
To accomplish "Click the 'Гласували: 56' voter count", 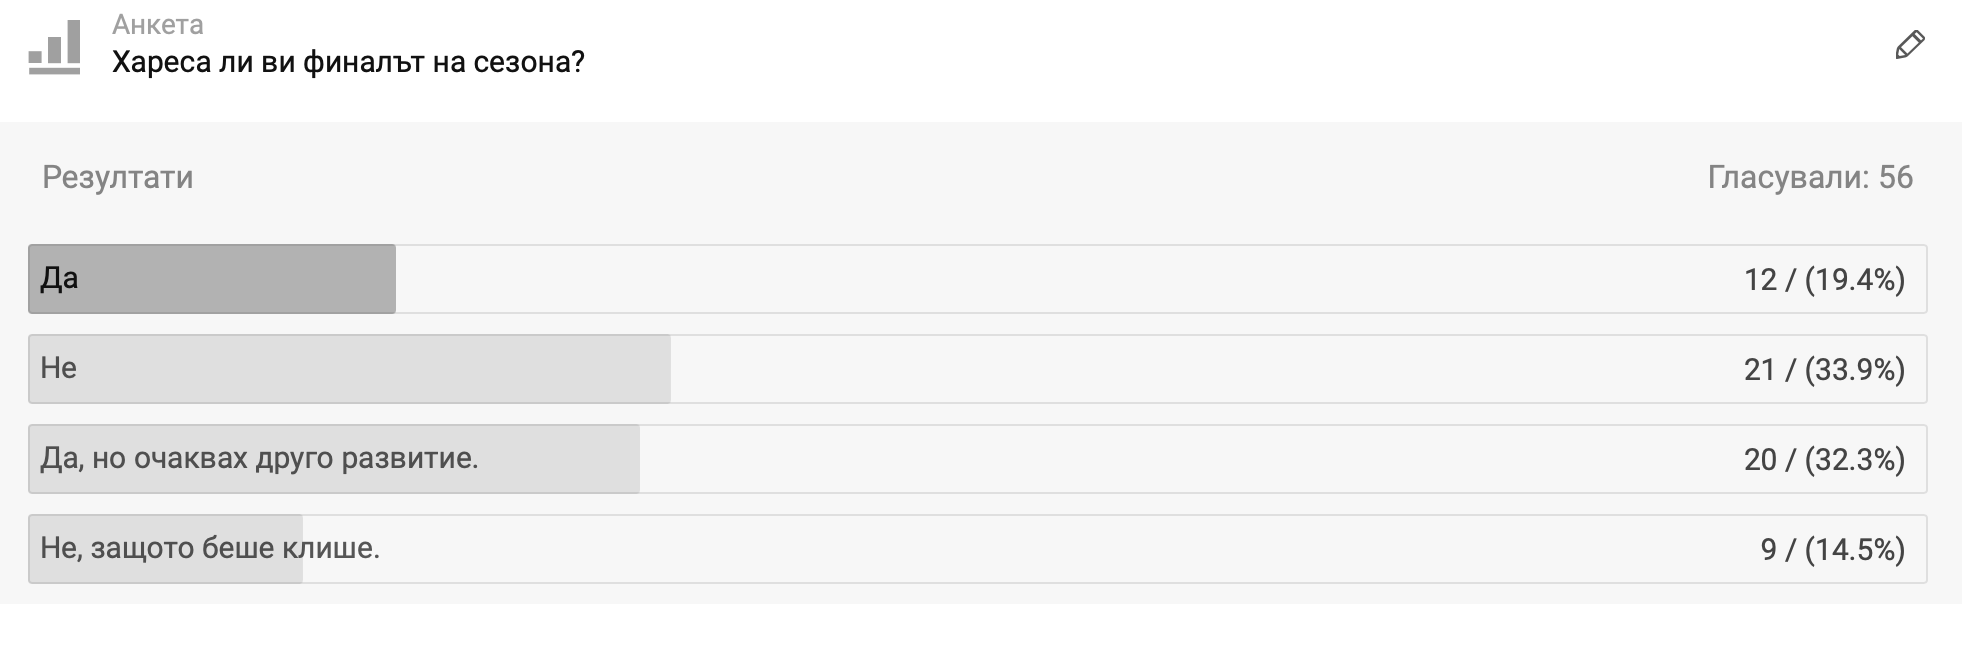I will [x=1809, y=177].
